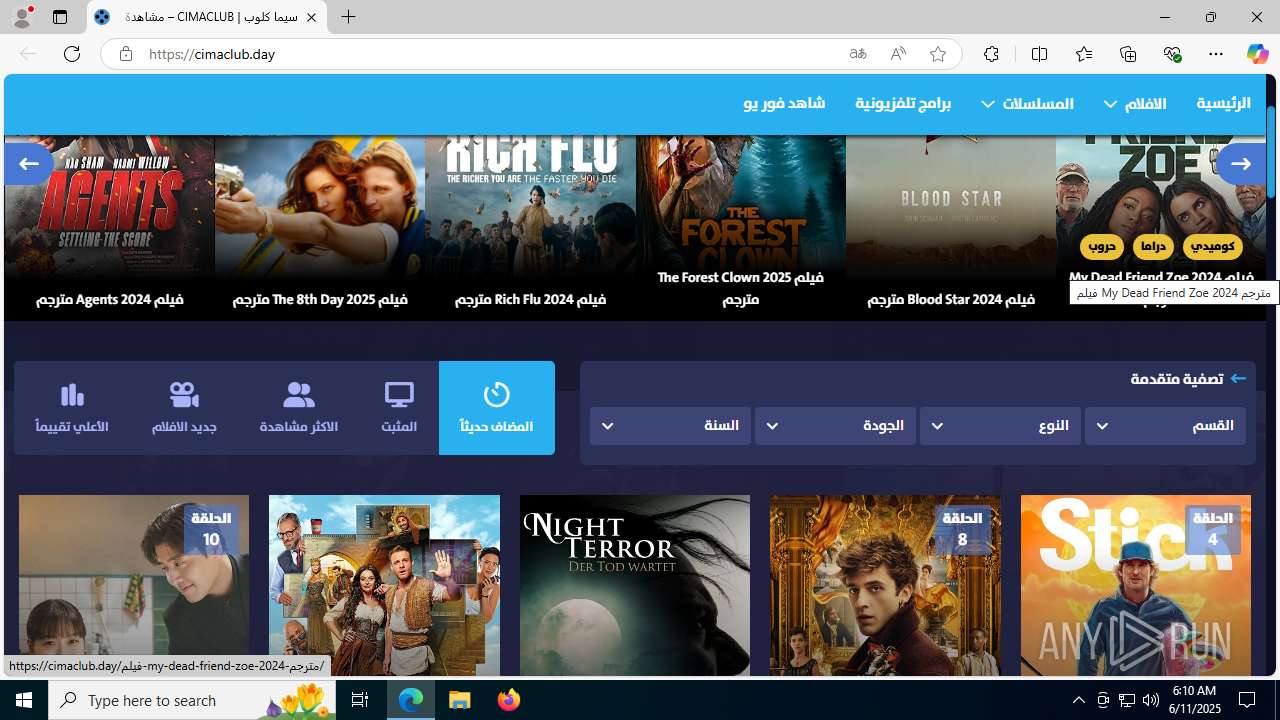Open Agents 2024 movie title link
Image resolution: width=1280 pixels, height=720 pixels.
coord(110,299)
